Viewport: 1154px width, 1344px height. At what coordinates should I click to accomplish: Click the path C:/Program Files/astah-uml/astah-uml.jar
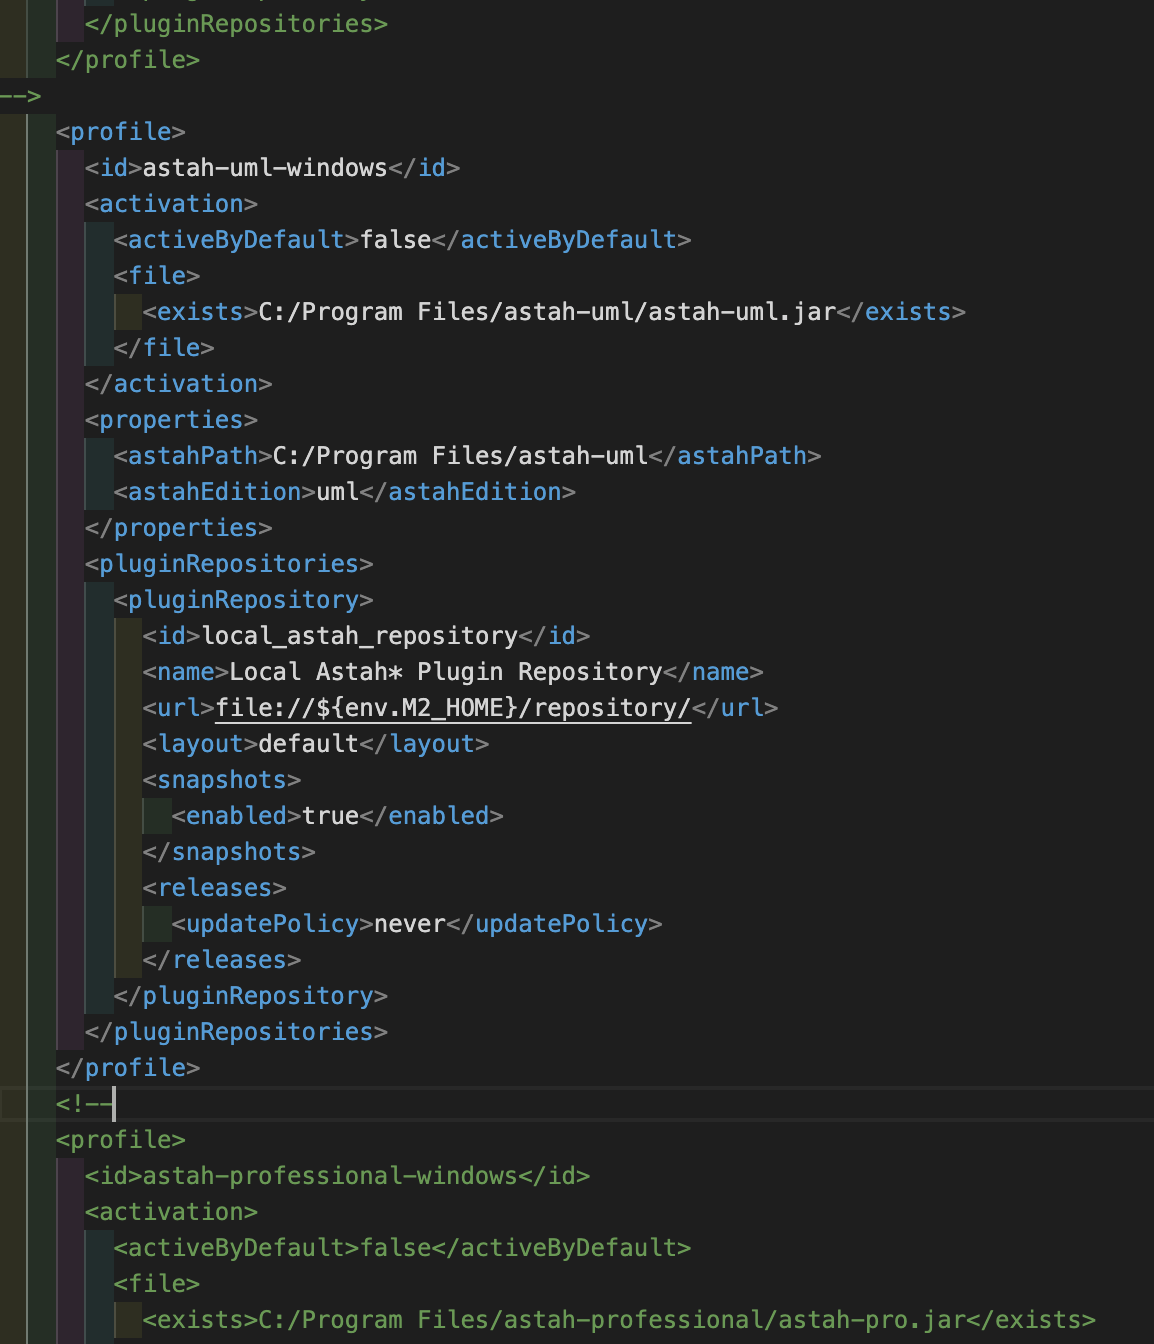pyautogui.click(x=547, y=311)
